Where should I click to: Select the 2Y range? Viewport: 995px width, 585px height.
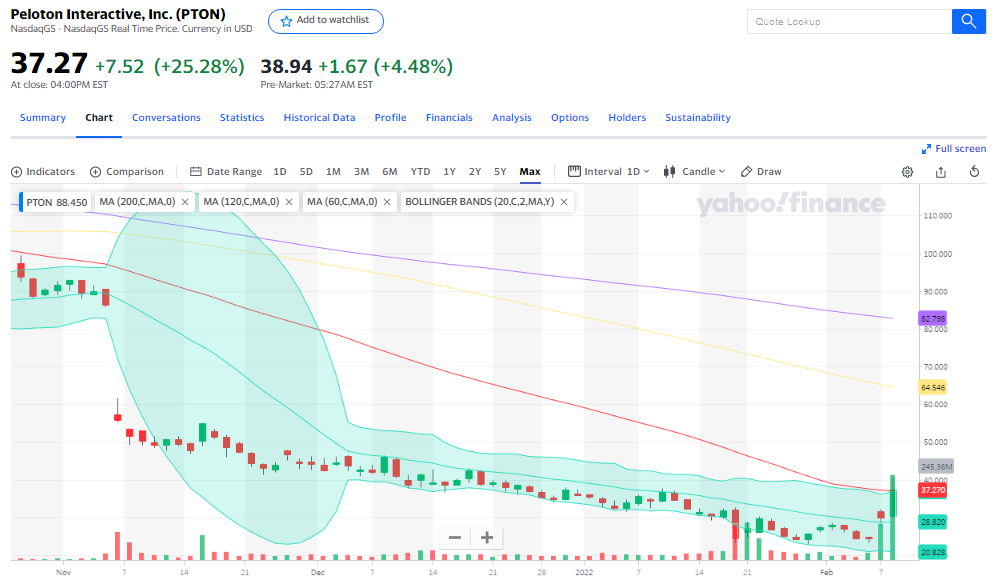(475, 171)
